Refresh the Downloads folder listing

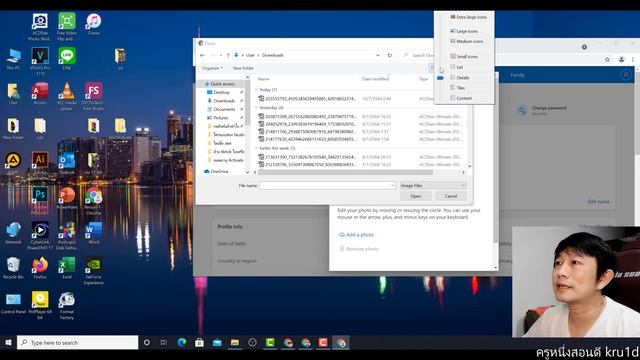click(x=390, y=55)
